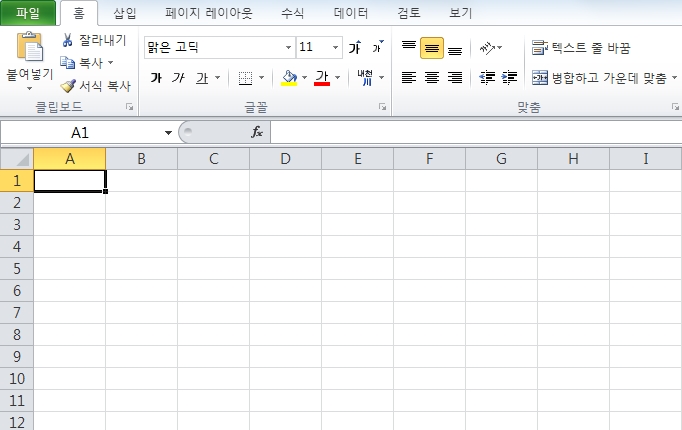Screen dimensions: 682x430
Task: Open font color dropdown arrow
Action: click(338, 78)
